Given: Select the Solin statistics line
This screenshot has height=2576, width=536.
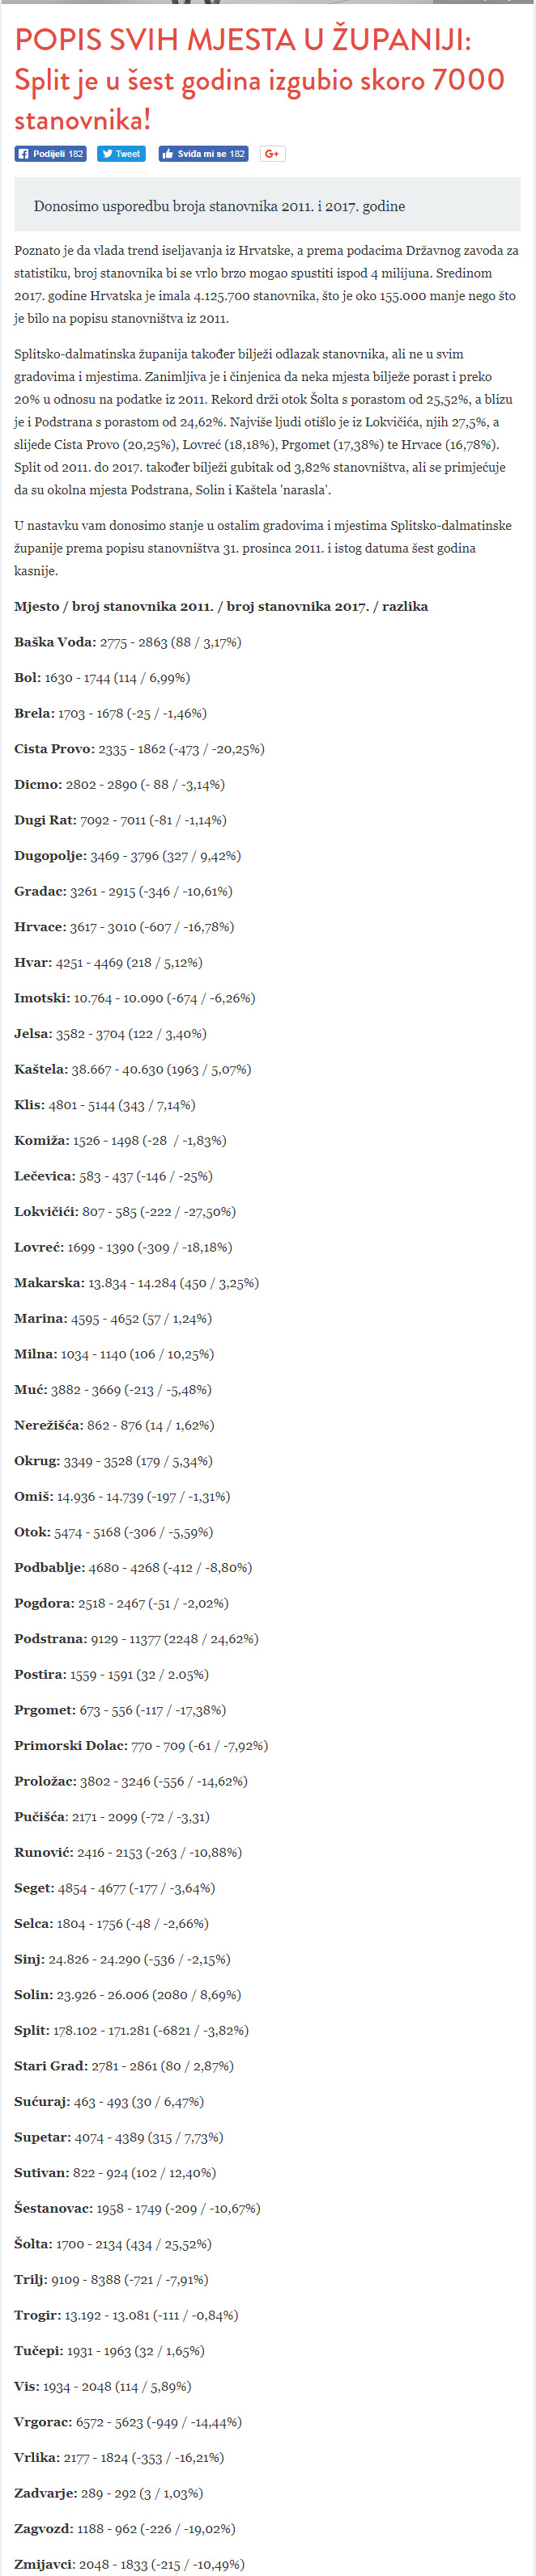Looking at the screenshot, I should 128,1995.
